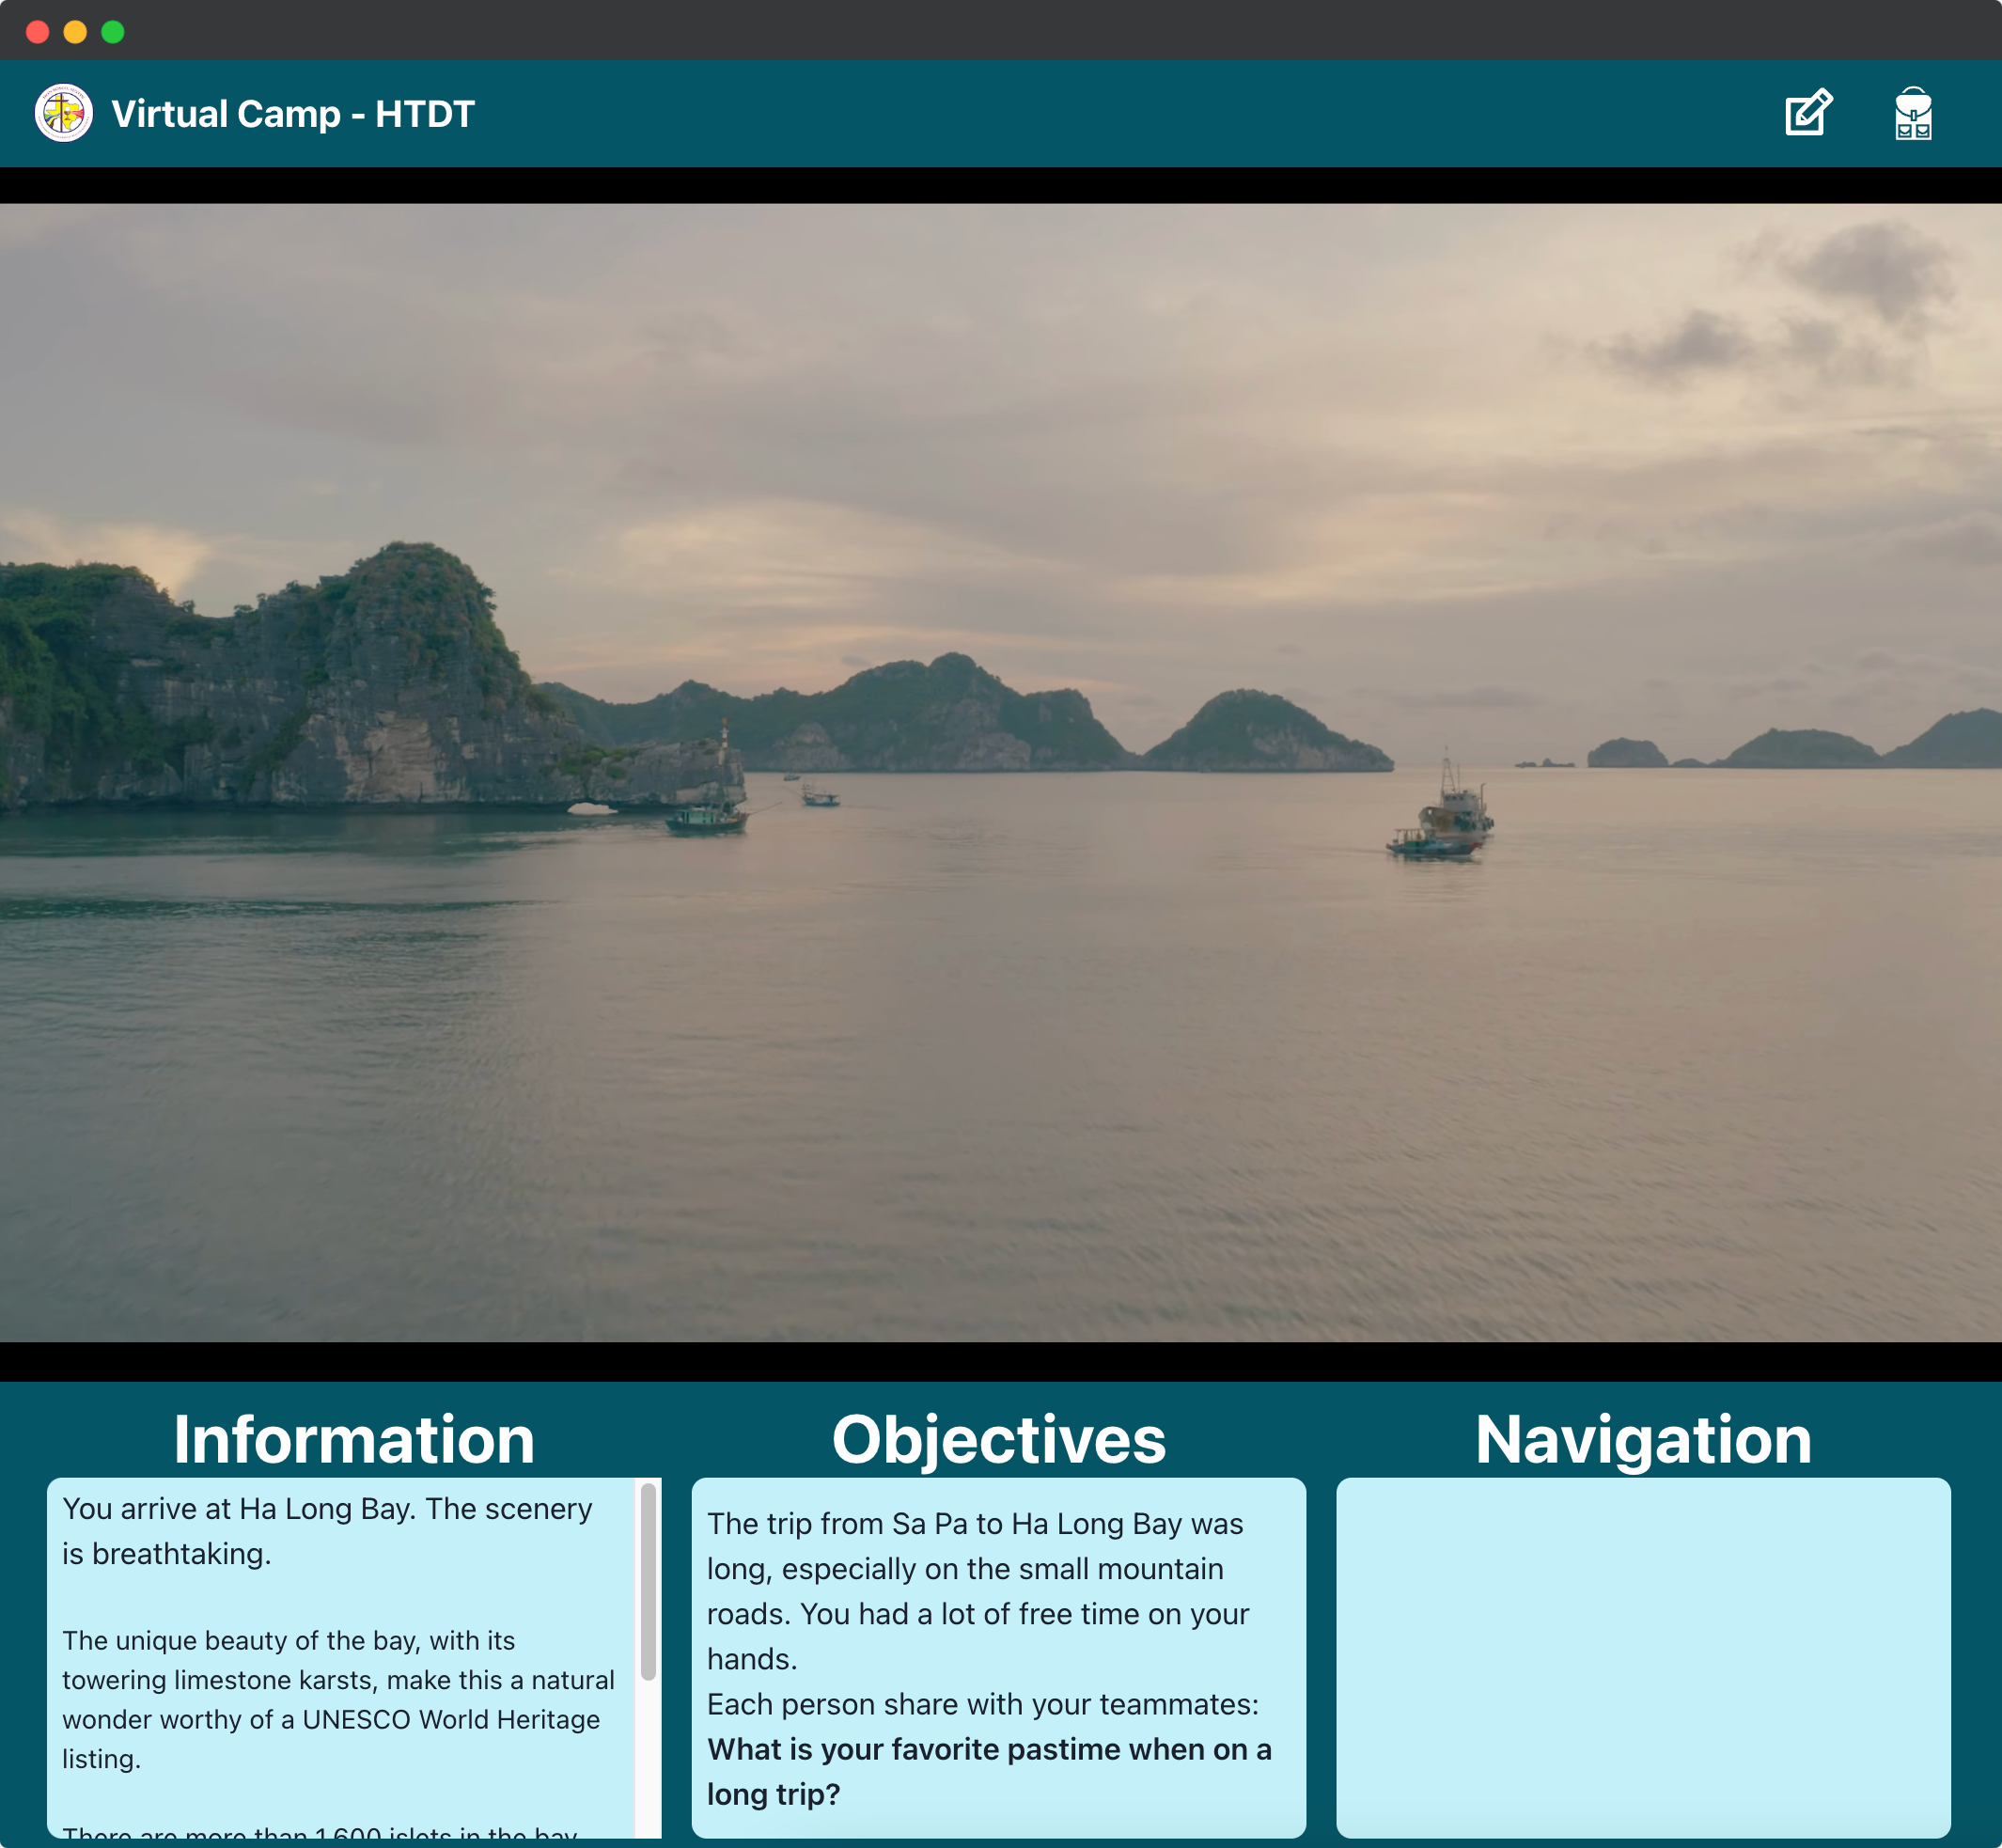The image size is (2002, 1848).
Task: Click the bold question about favorite pastime
Action: 989,1772
